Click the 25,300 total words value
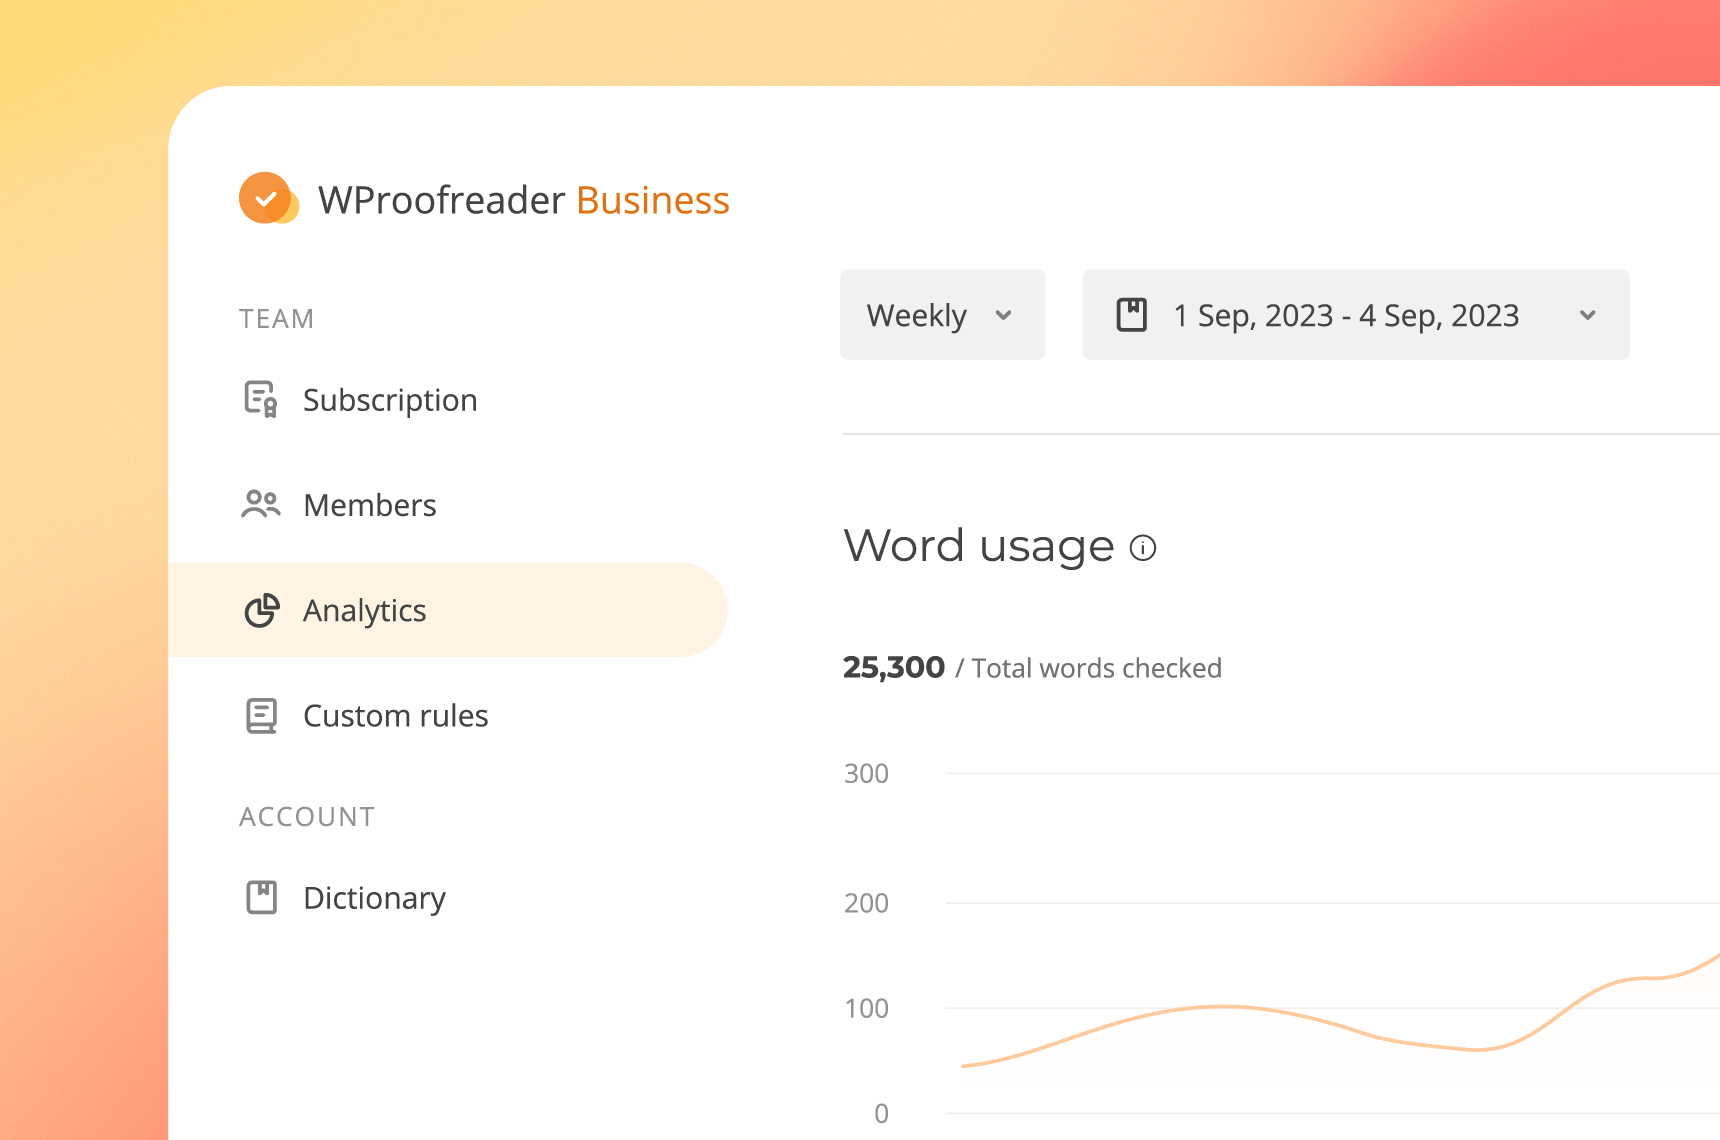 pos(893,667)
